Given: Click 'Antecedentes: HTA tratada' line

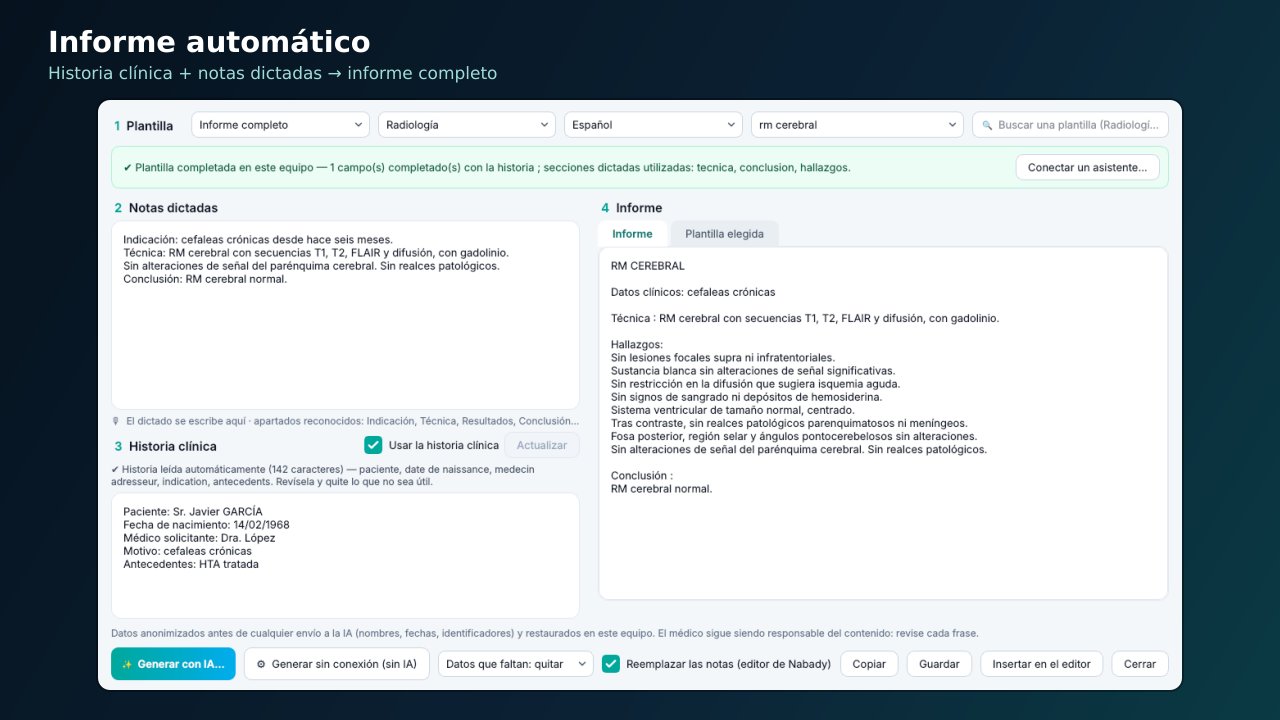Looking at the screenshot, I should (x=191, y=564).
